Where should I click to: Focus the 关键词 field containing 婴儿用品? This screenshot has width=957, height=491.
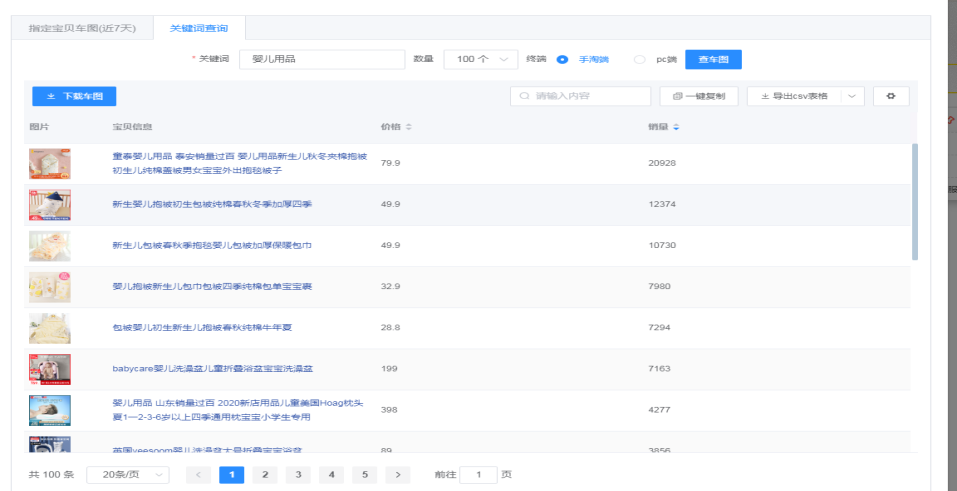322,59
